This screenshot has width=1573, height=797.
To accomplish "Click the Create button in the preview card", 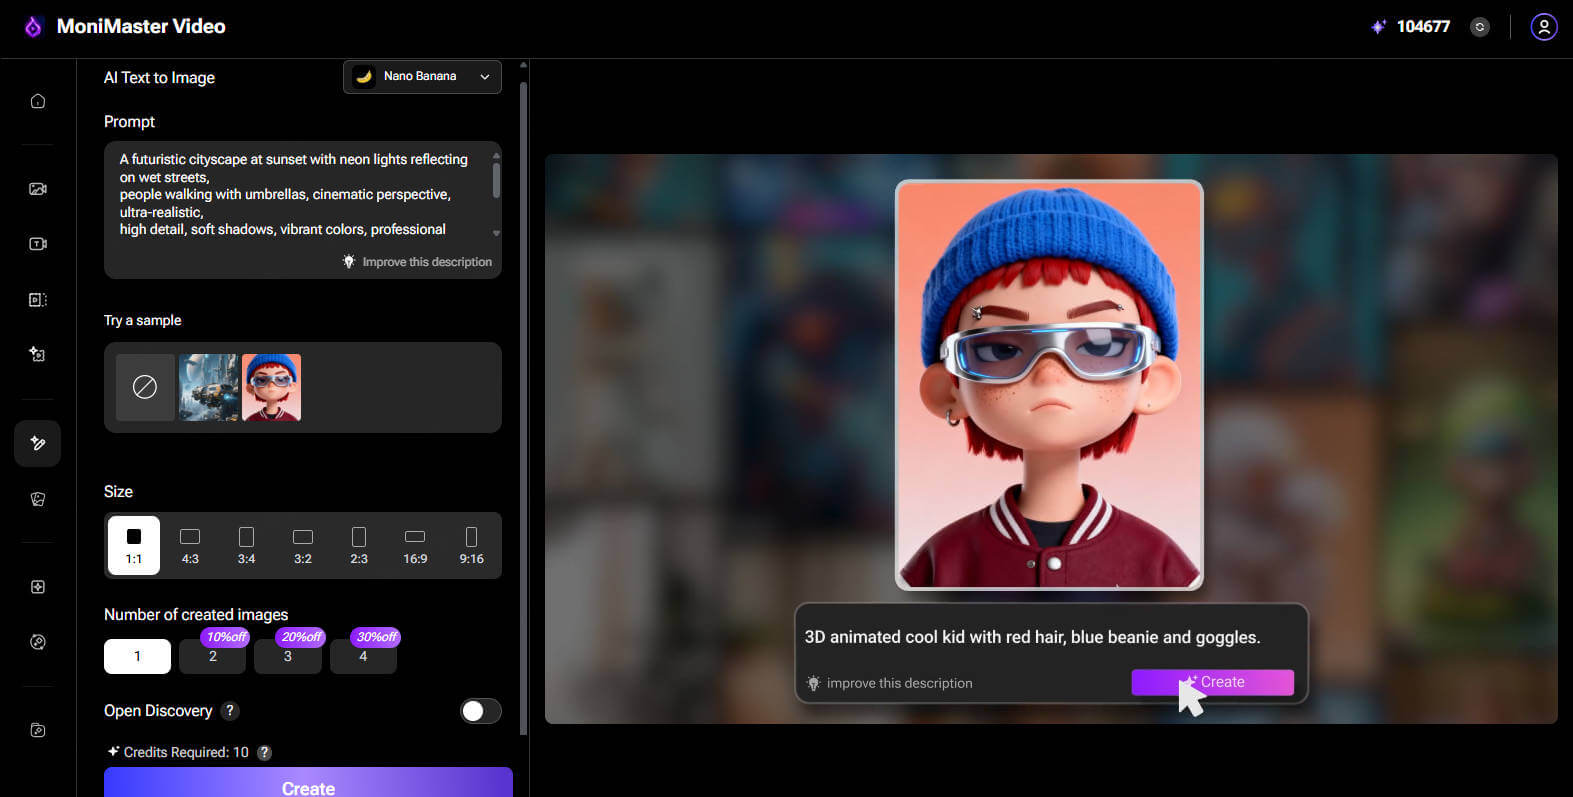I will 1213,682.
